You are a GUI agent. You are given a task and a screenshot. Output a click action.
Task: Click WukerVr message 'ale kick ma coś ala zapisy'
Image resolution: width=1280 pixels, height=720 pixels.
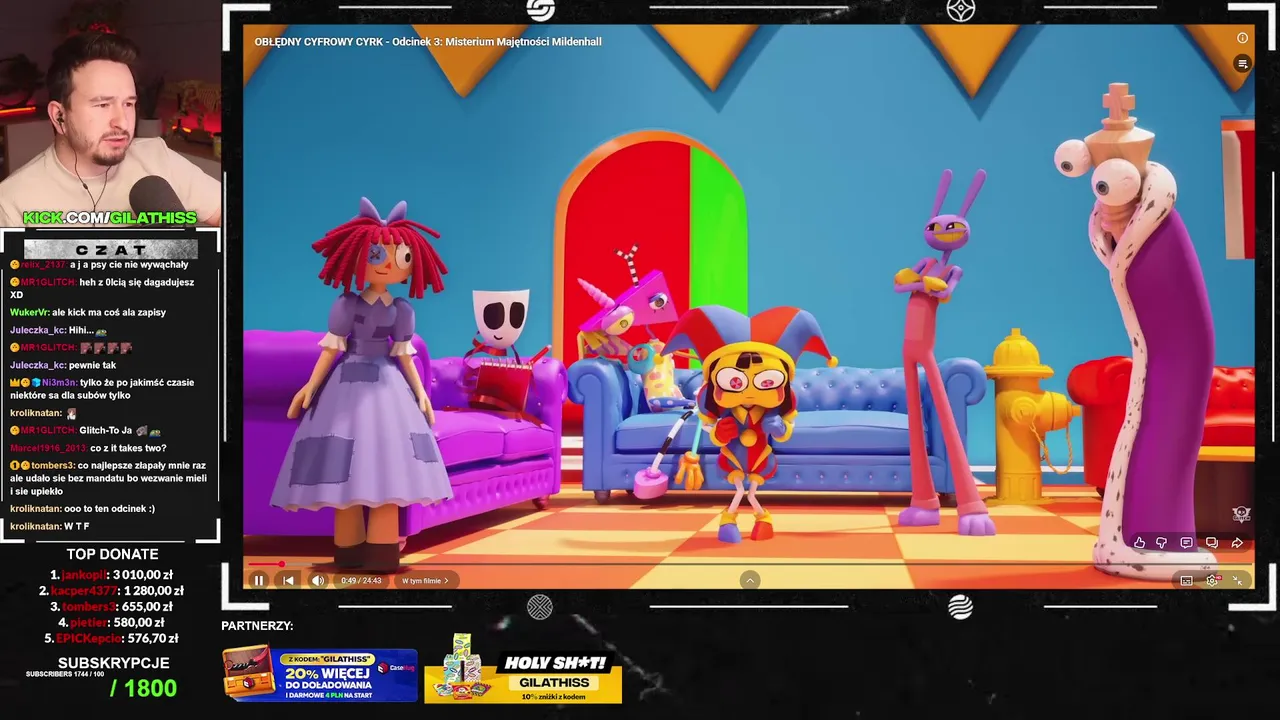pos(88,312)
